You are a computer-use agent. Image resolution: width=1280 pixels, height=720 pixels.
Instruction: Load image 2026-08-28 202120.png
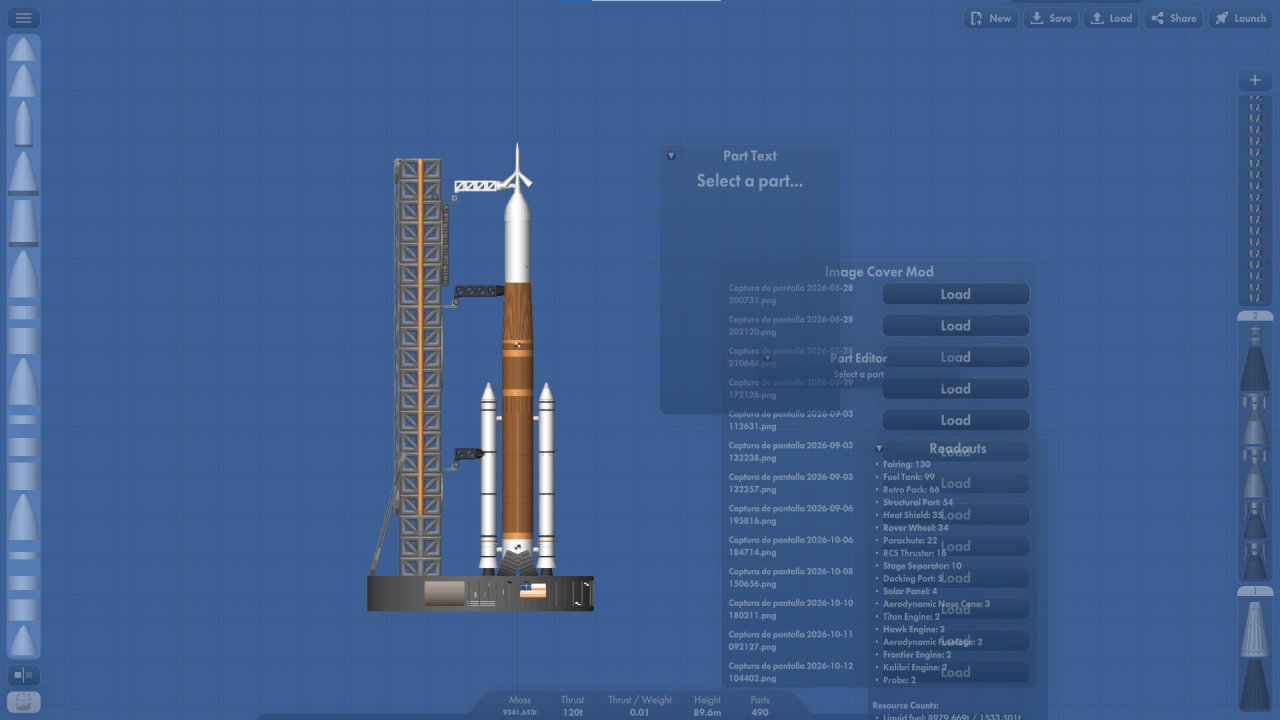pyautogui.click(x=955, y=326)
